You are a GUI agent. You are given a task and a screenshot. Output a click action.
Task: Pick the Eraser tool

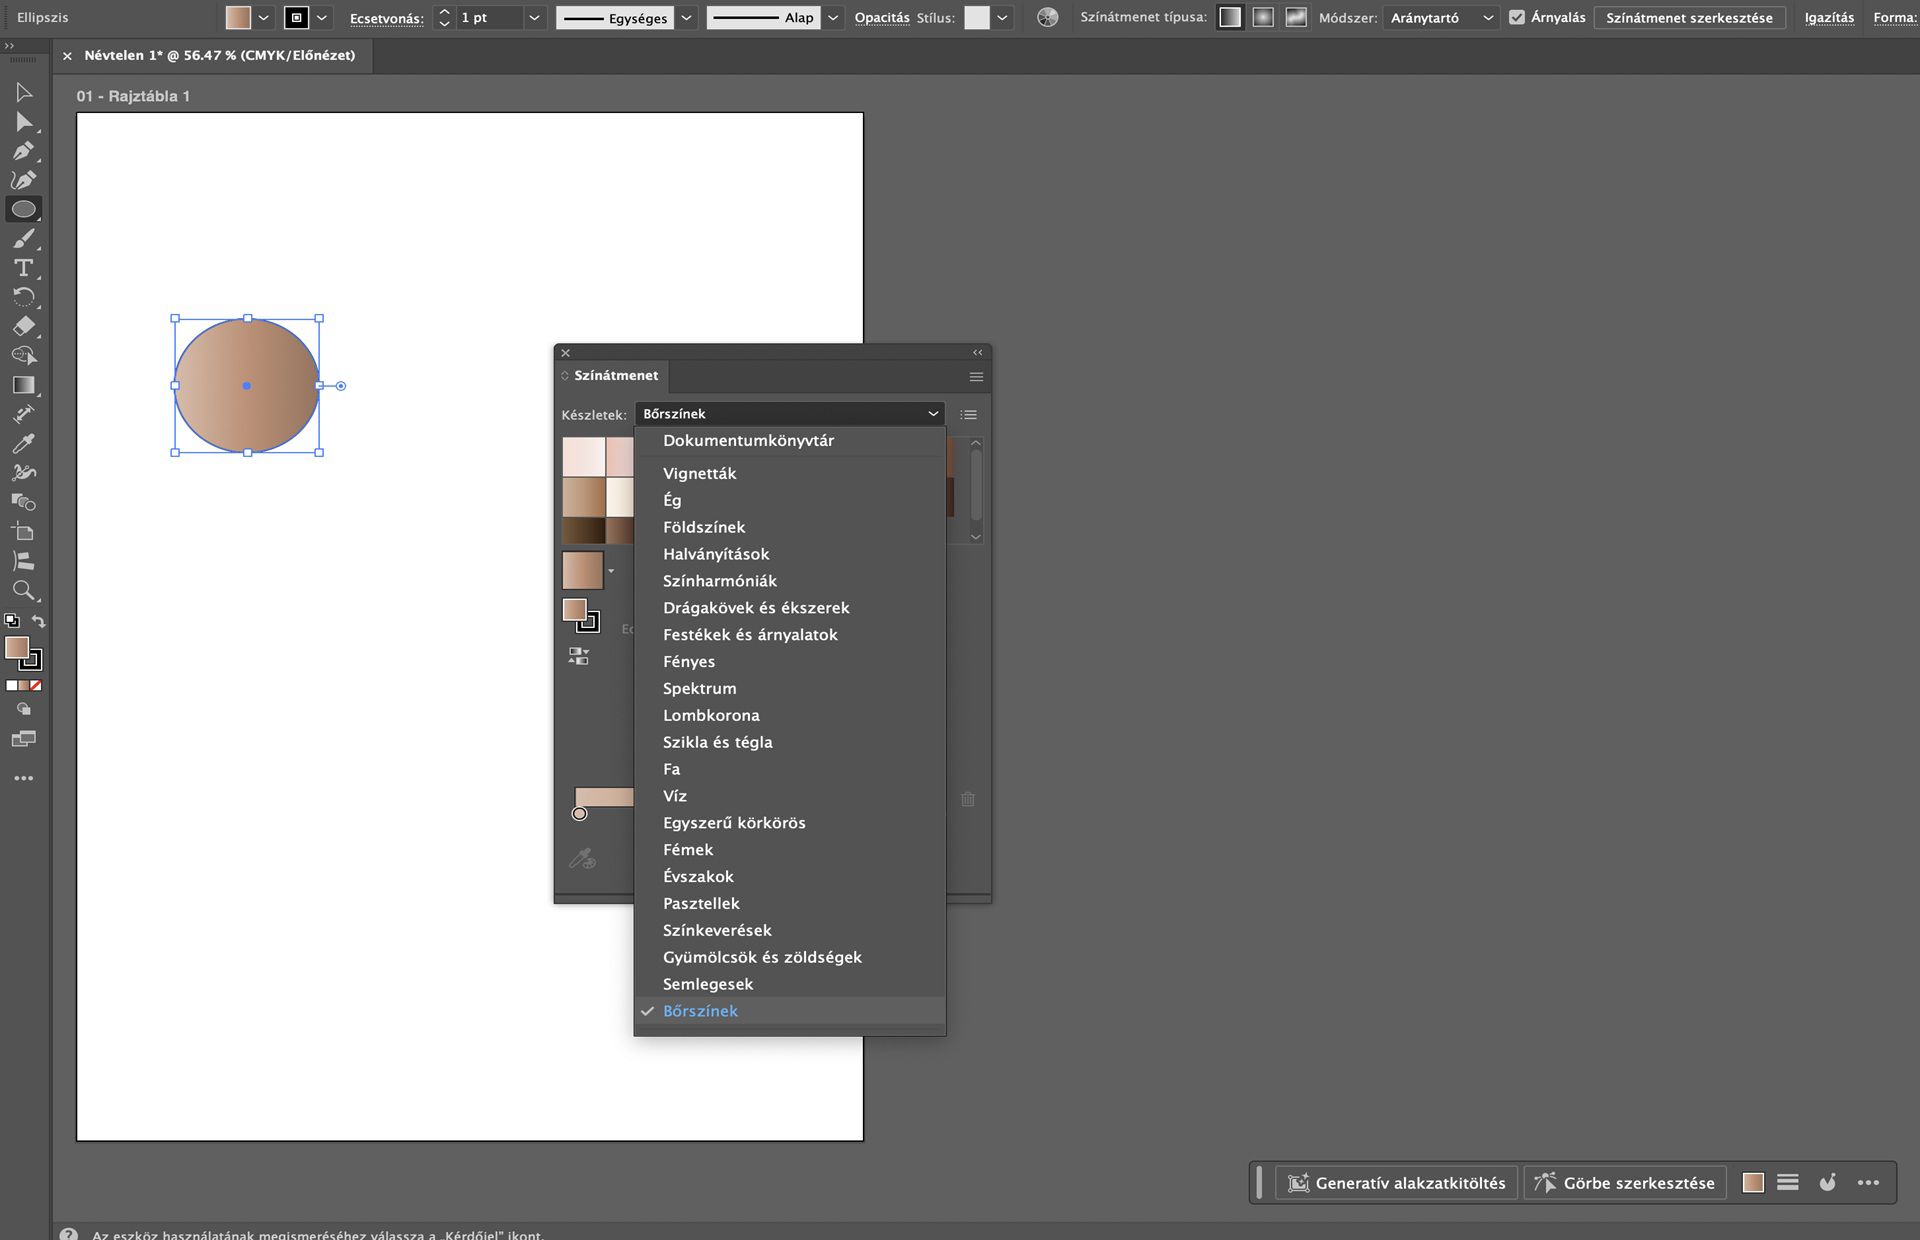coord(23,326)
